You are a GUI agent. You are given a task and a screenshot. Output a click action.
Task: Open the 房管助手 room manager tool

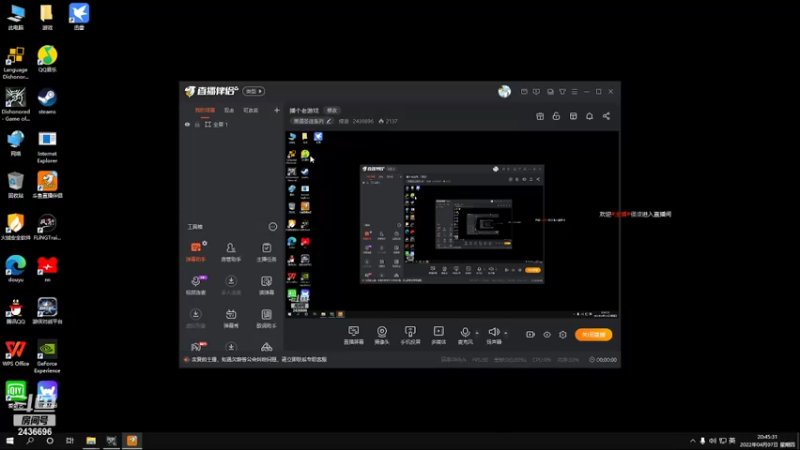pos(231,252)
